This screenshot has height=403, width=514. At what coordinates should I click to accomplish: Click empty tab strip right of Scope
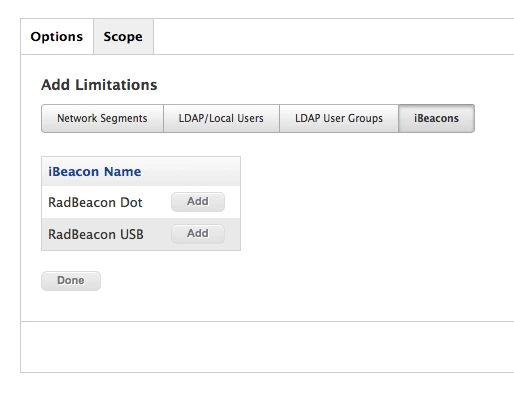pyautogui.click(x=333, y=36)
